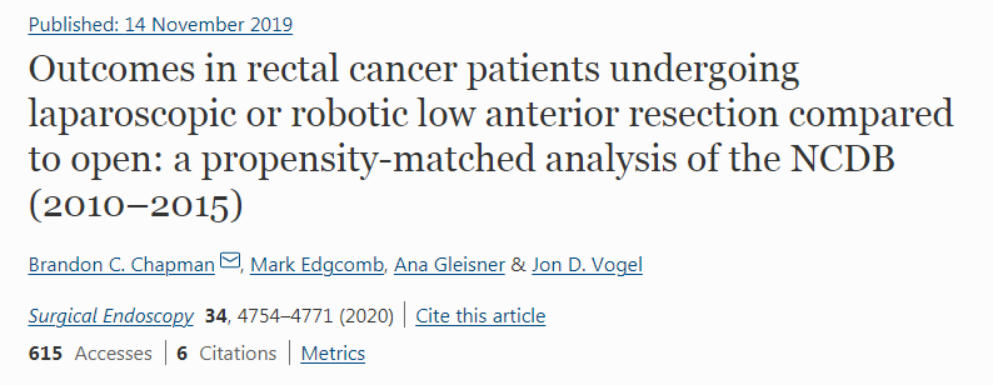This screenshot has width=993, height=385.
Task: Click Cite this article
Action: tap(480, 315)
